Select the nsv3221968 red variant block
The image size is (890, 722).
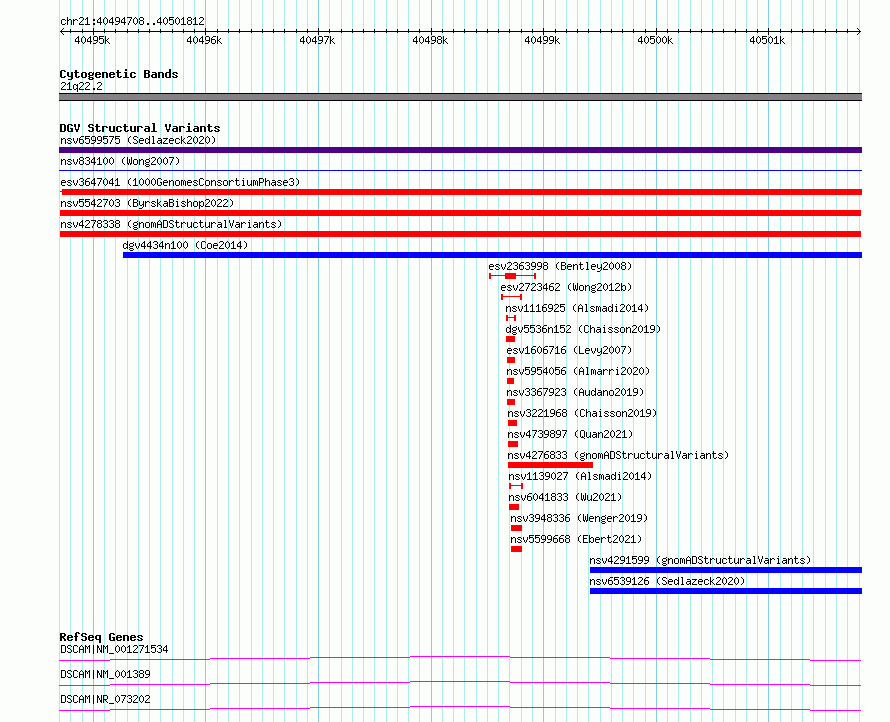513,423
